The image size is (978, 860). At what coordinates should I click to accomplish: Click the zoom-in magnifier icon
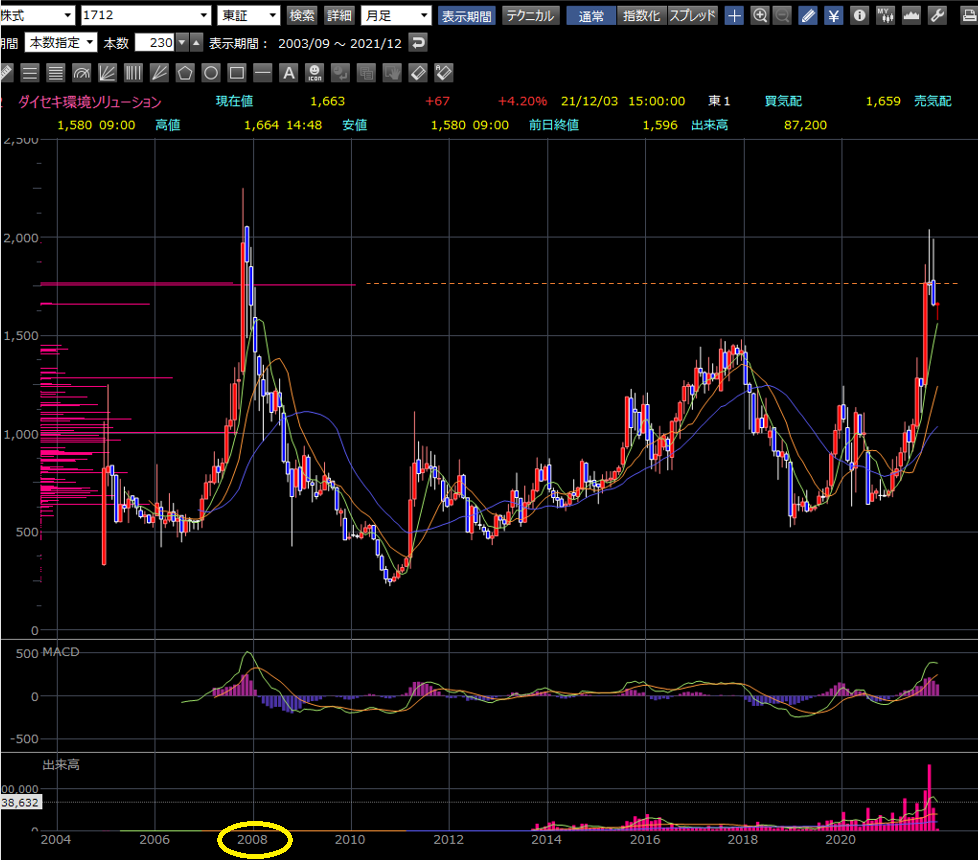759,16
